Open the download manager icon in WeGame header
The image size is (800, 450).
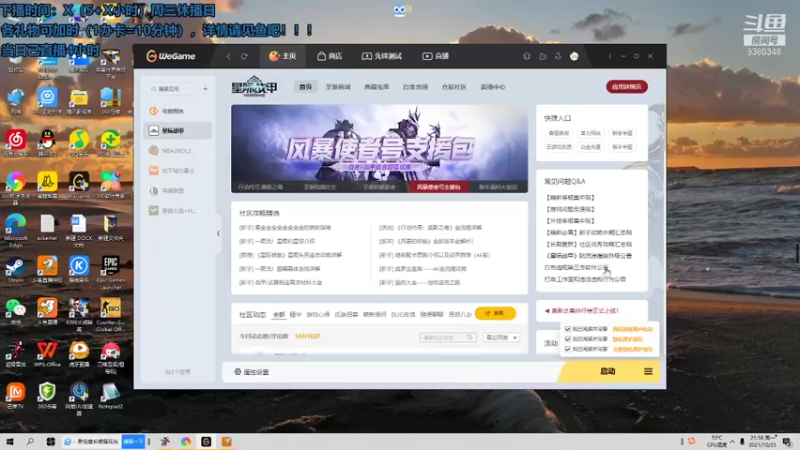pos(558,56)
